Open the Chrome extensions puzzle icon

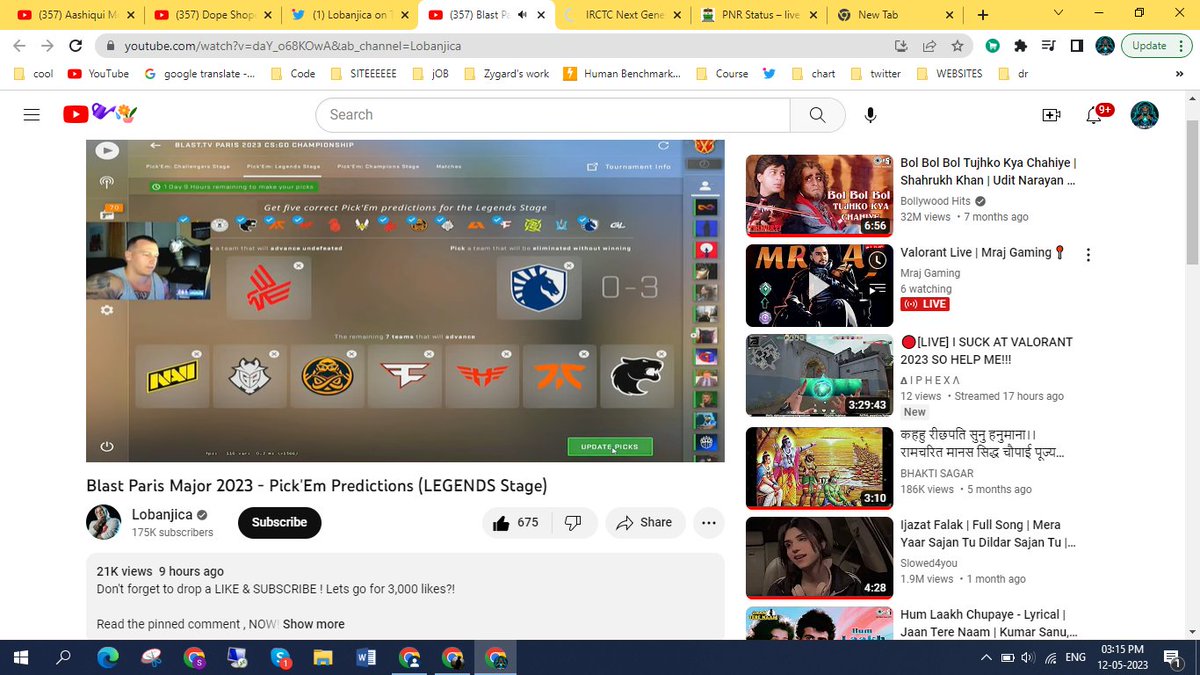click(x=1020, y=46)
